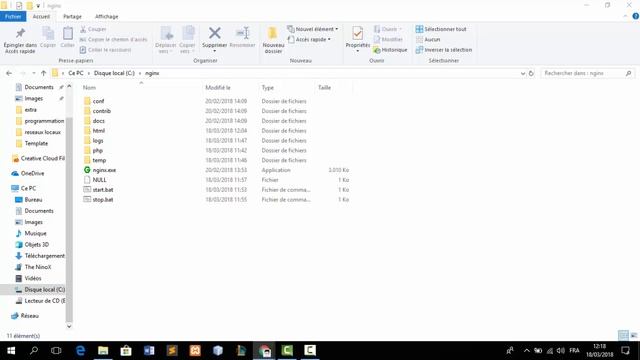This screenshot has height=360, width=640.
Task: Select the html folder
Action: click(x=99, y=131)
